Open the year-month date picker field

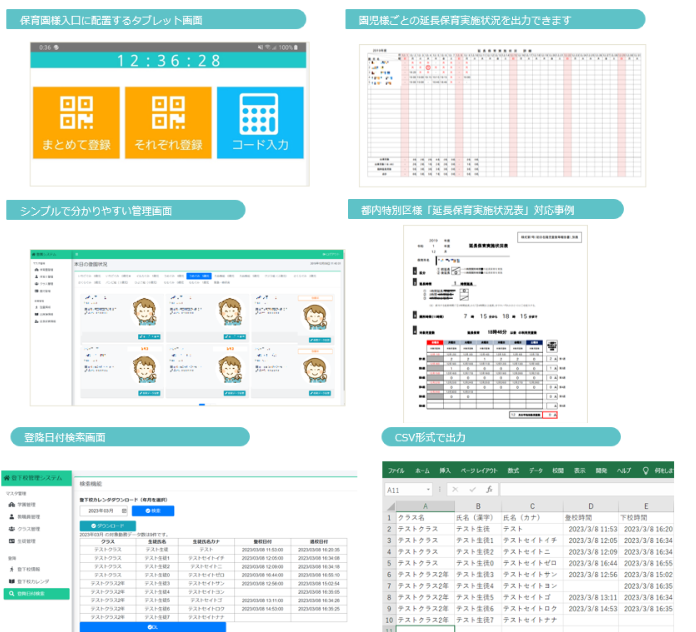coord(103,510)
